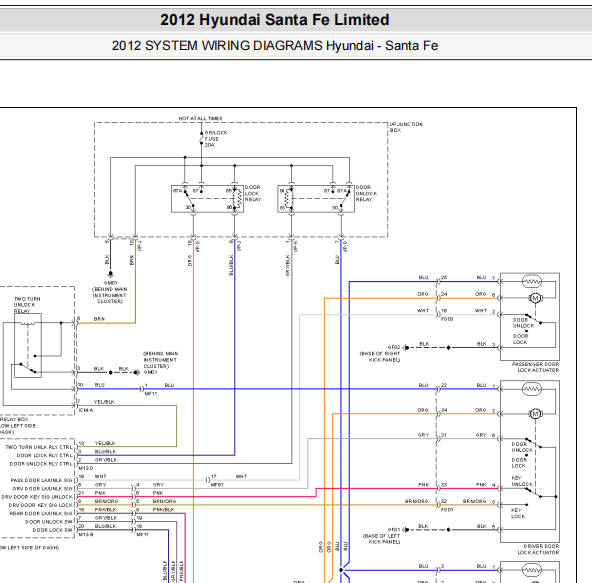Click the 'GF02' ground label
The height and width of the screenshot is (583, 592).
[x=394, y=347]
